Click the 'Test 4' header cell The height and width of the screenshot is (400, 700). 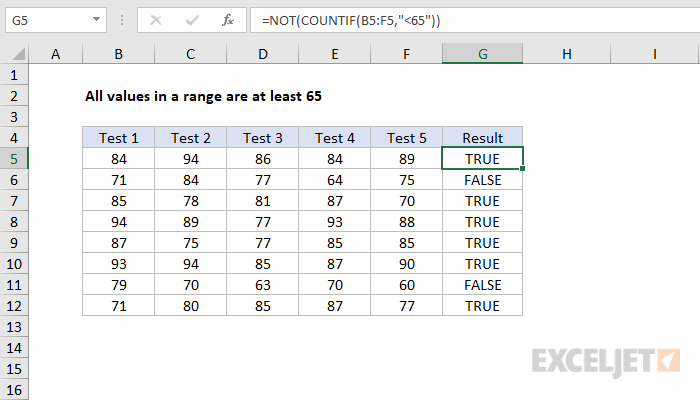pos(334,138)
